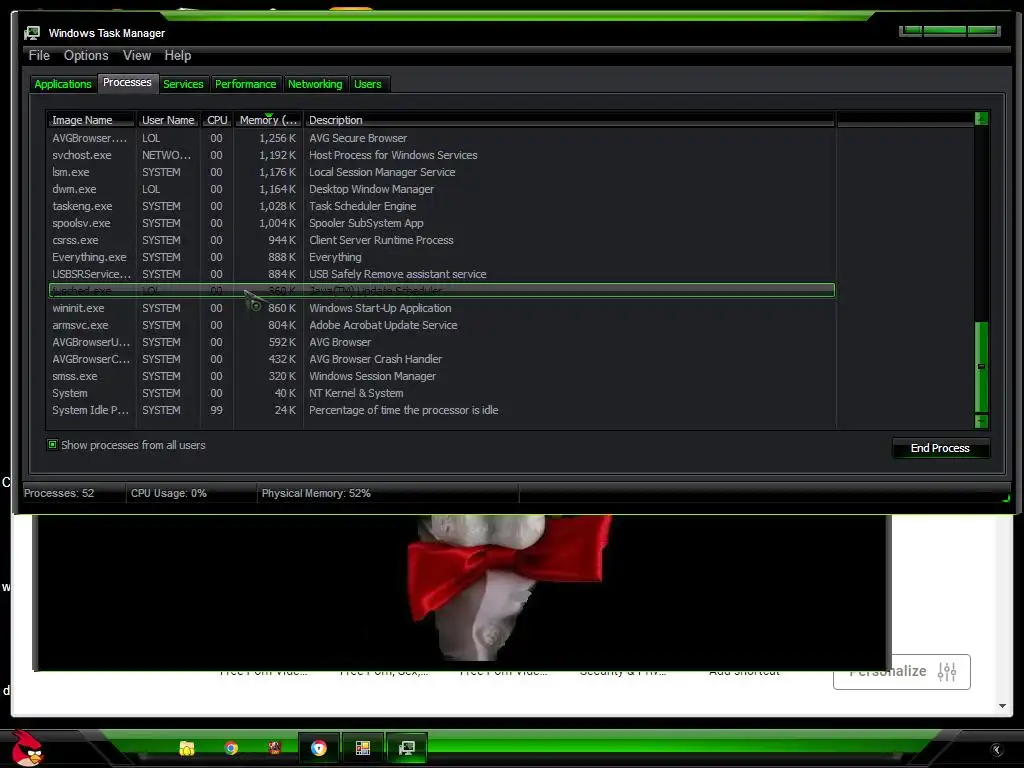Switch to the Networking tab
The width and height of the screenshot is (1024, 768).
(x=315, y=84)
